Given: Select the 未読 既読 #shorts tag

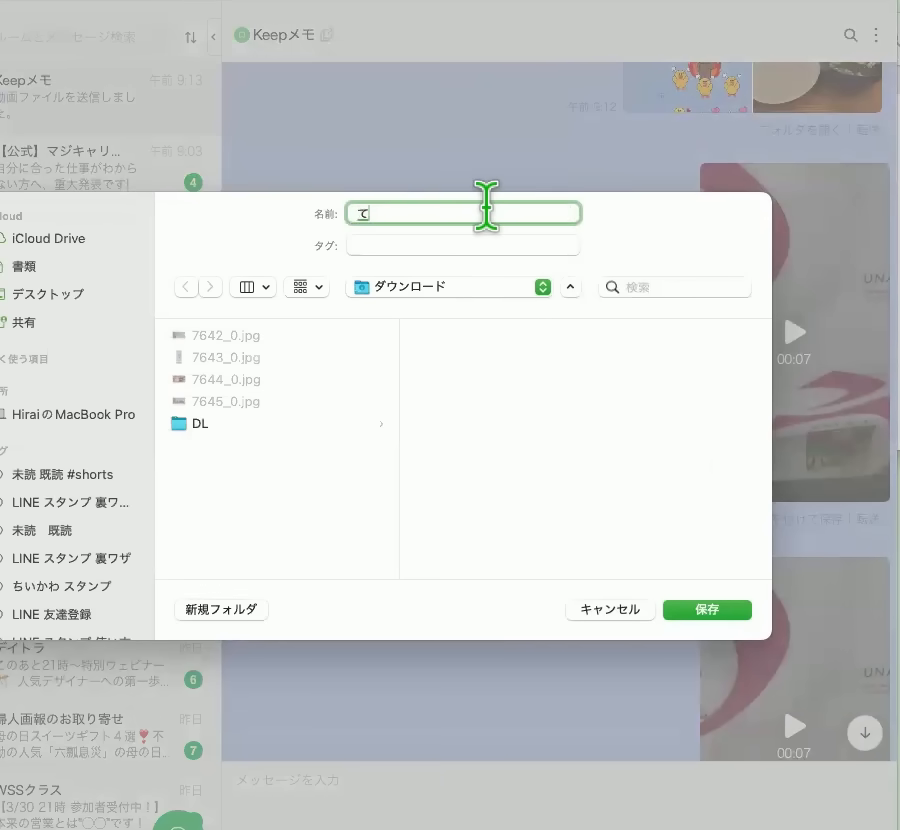Looking at the screenshot, I should [63, 475].
